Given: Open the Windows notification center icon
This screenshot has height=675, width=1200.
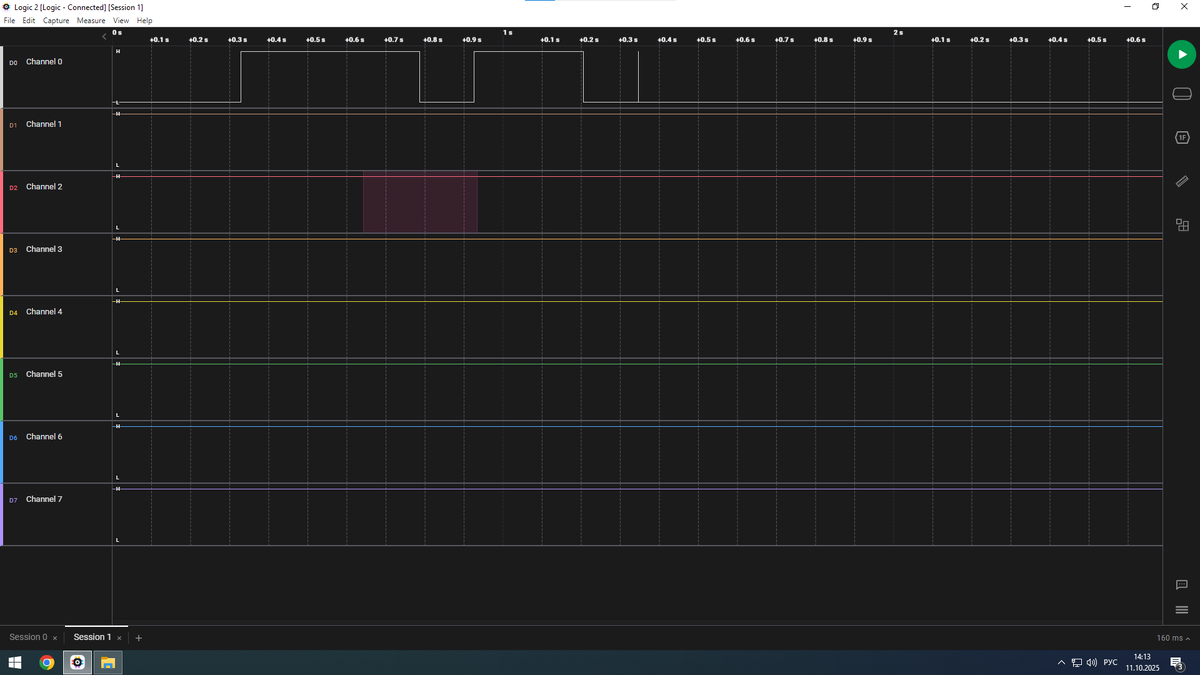Looking at the screenshot, I should tap(1178, 662).
